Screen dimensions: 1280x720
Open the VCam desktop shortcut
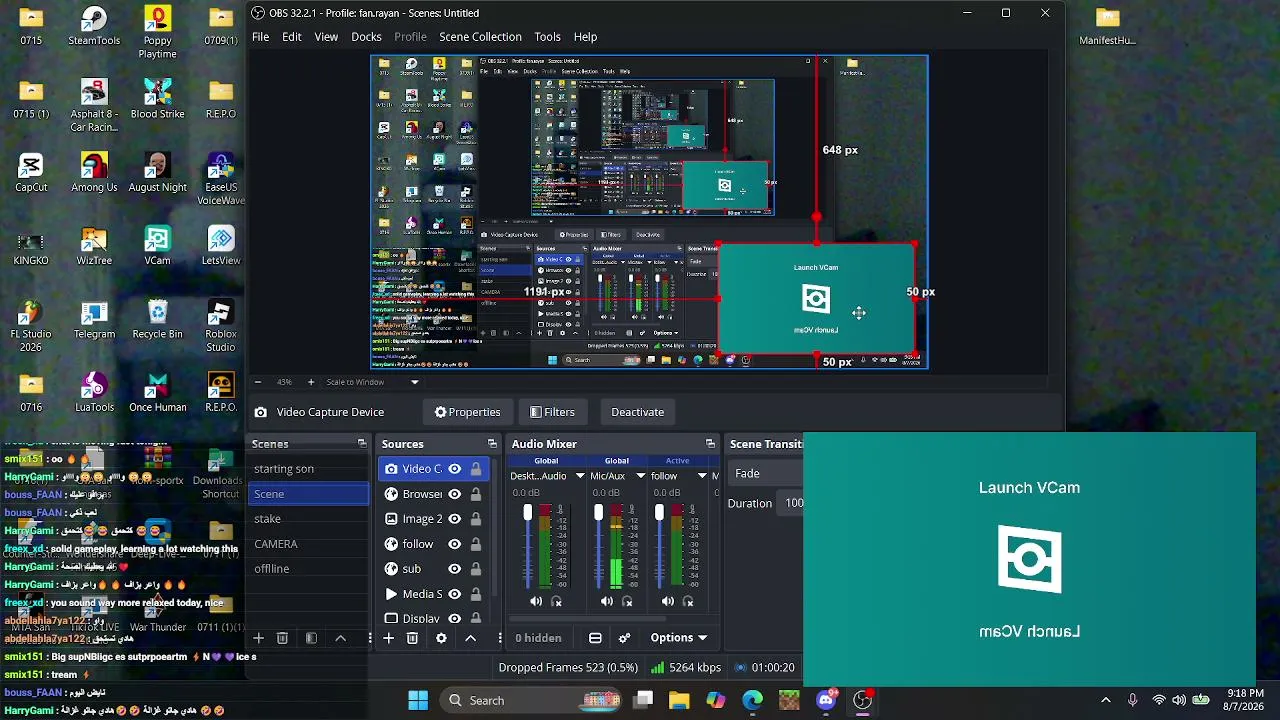click(157, 246)
